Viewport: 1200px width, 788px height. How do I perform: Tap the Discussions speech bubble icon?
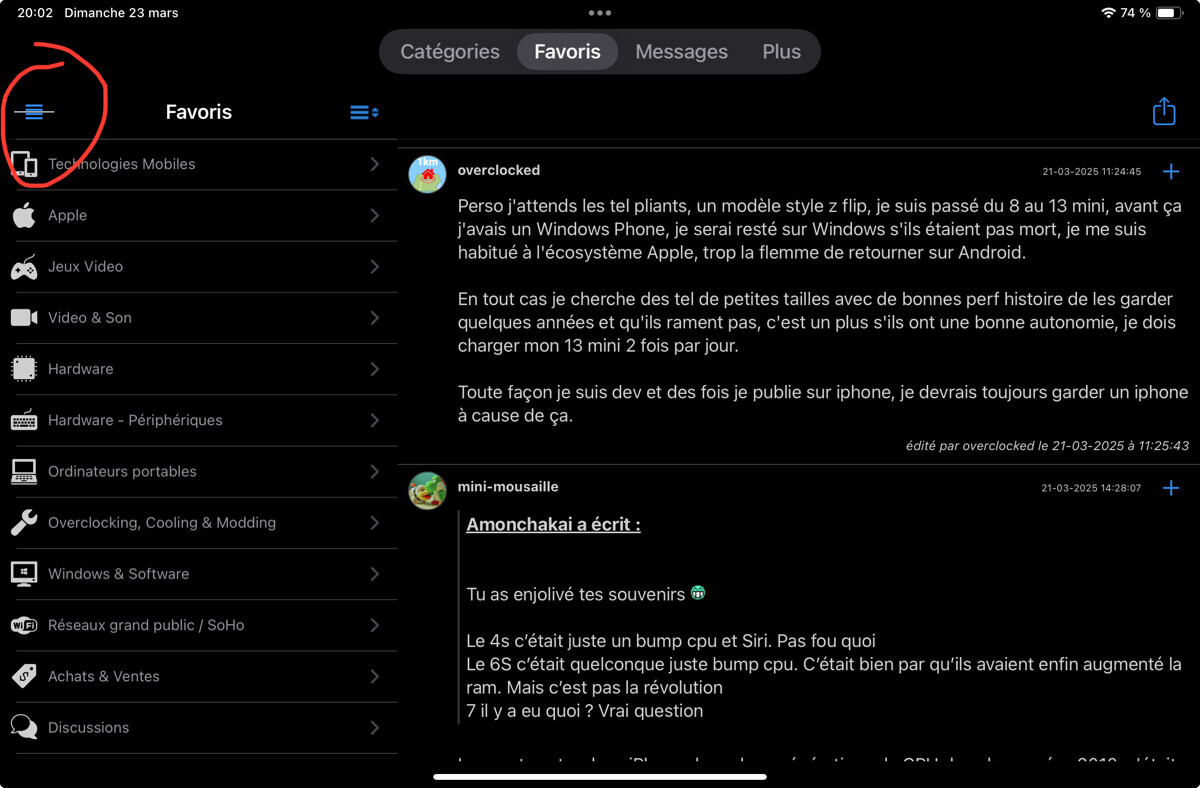tap(24, 727)
